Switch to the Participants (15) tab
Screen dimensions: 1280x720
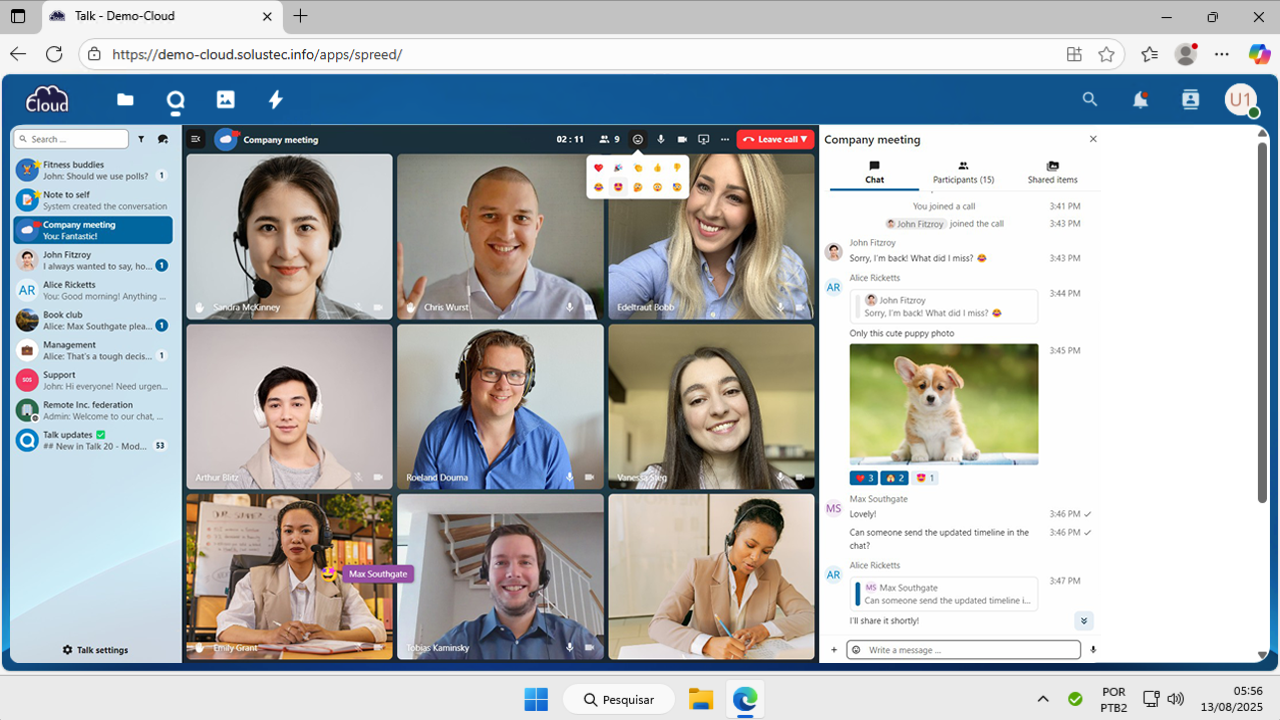pyautogui.click(x=963, y=173)
